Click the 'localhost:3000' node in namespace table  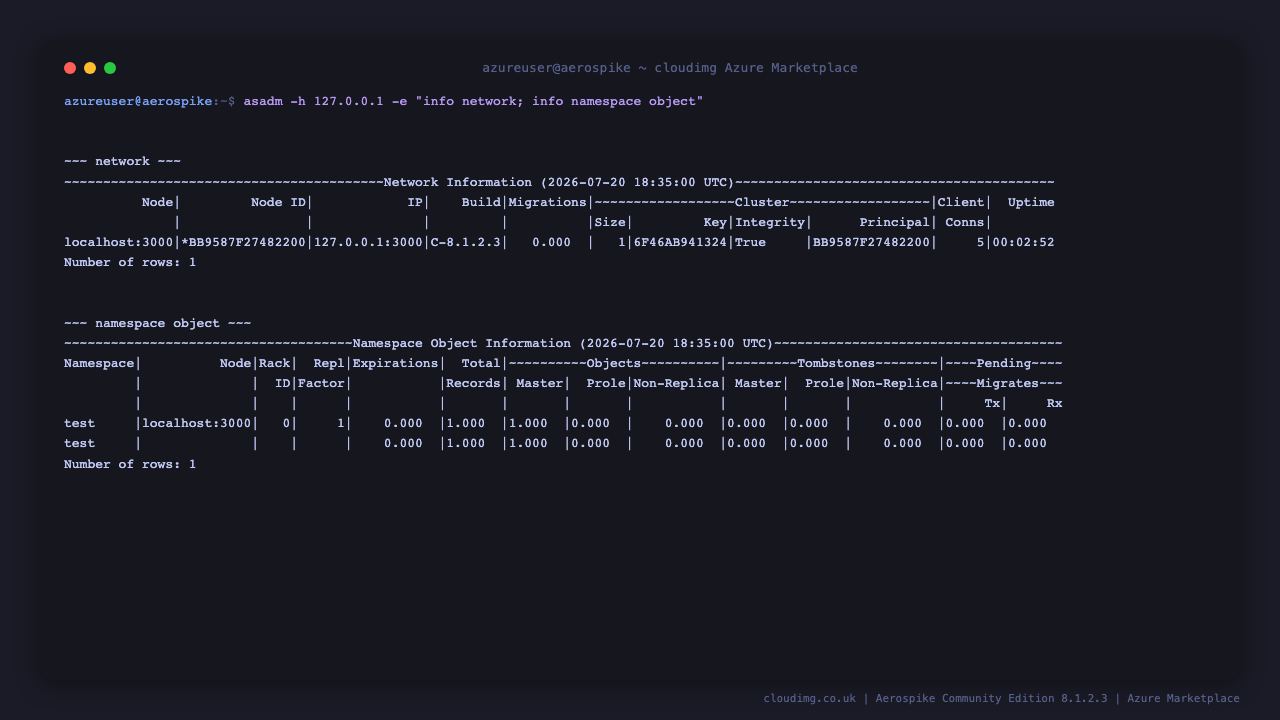click(196, 423)
